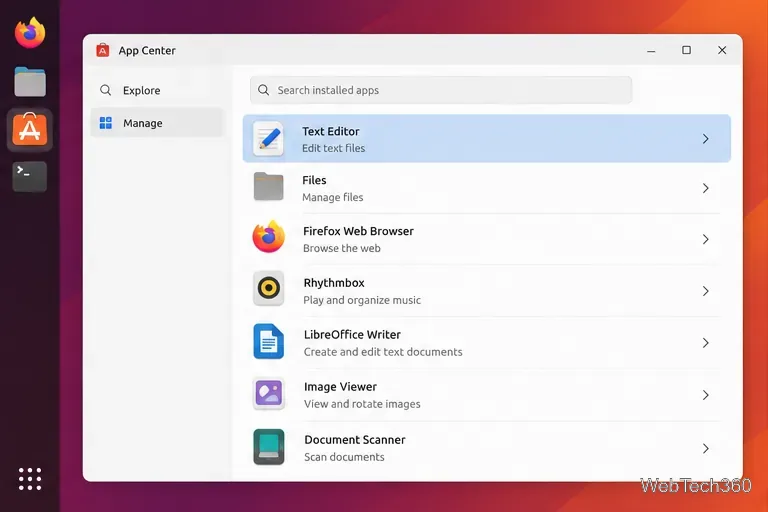768x512 pixels.
Task: Click the Rhythmbox row chevron
Action: click(x=705, y=291)
